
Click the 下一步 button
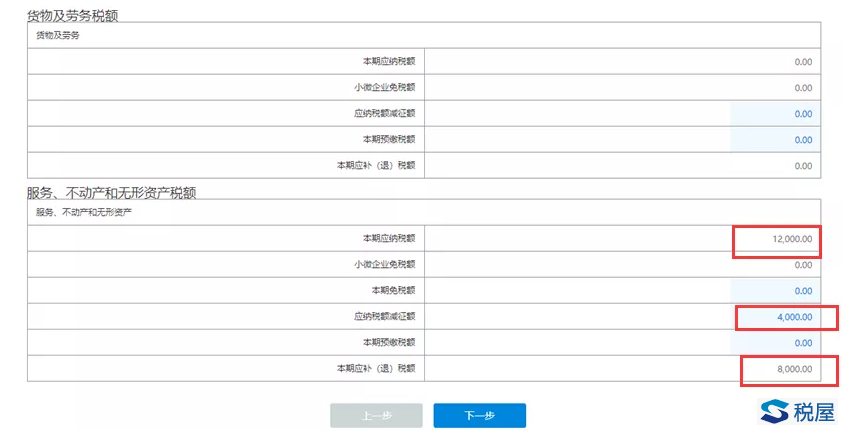pos(480,415)
